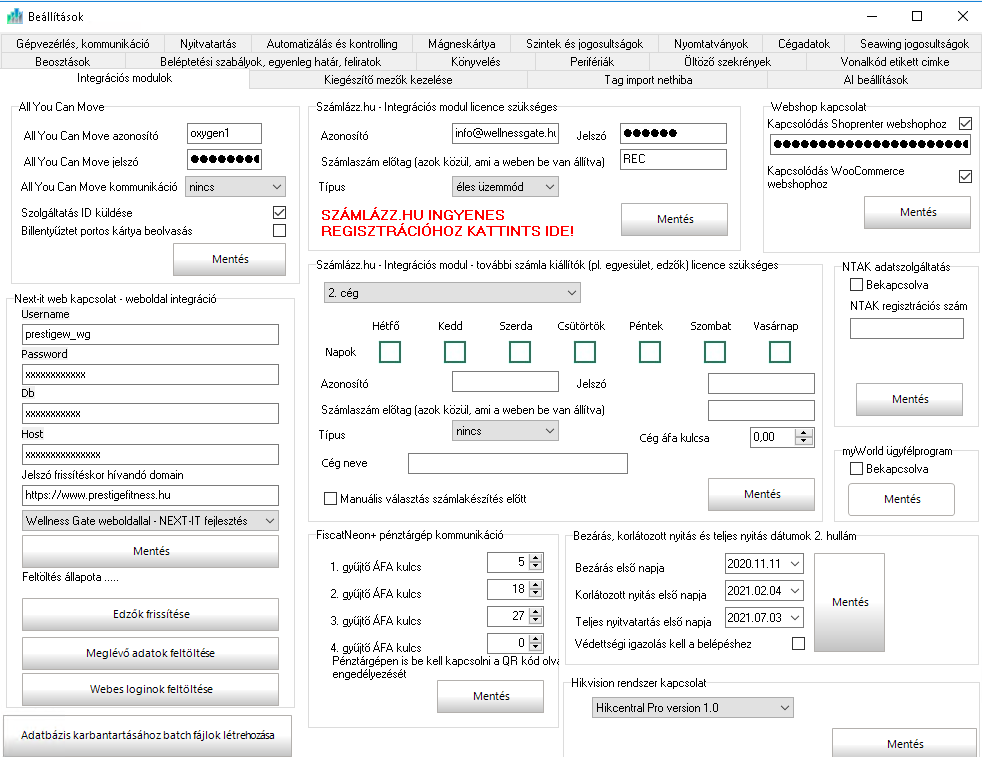Click the Beállítások app icon in title bar
Screen dimensions: 982x757
coord(14,16)
